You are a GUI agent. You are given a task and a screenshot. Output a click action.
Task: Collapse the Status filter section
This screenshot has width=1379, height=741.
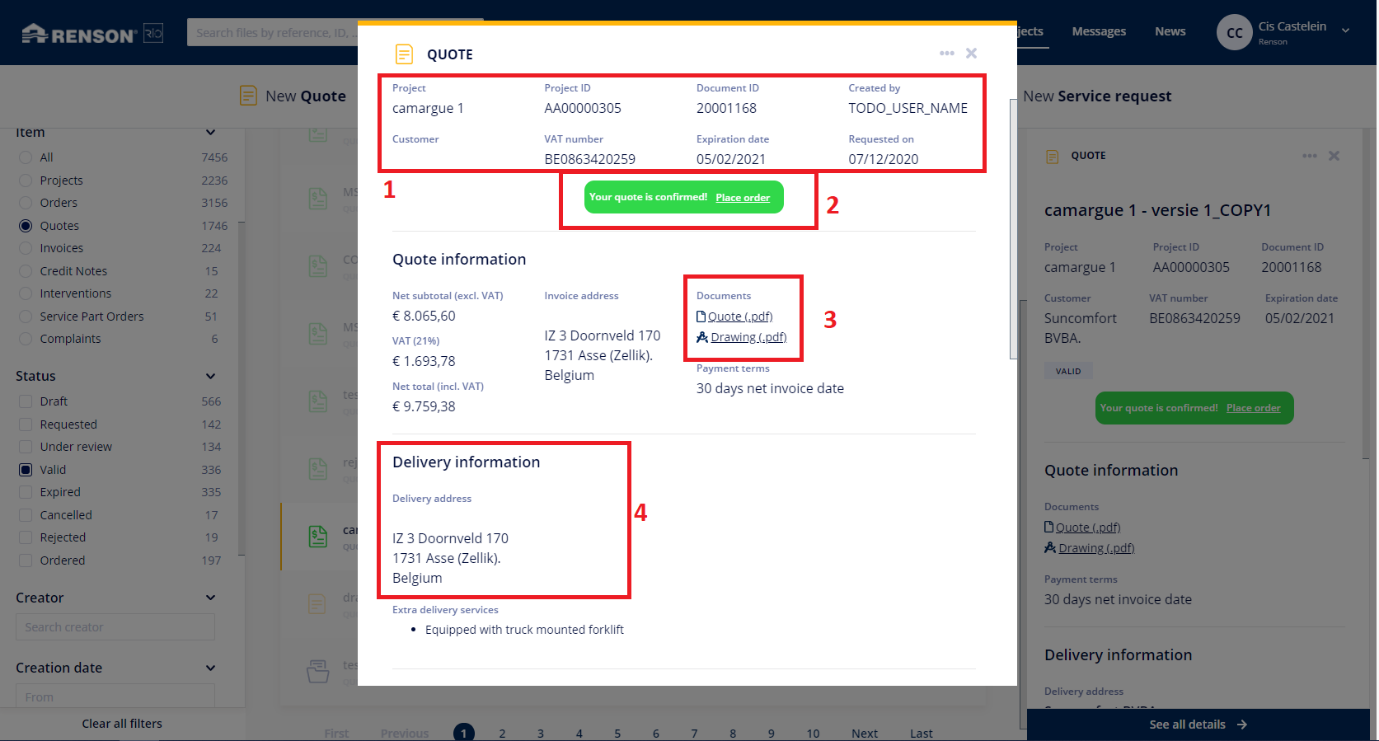(210, 376)
